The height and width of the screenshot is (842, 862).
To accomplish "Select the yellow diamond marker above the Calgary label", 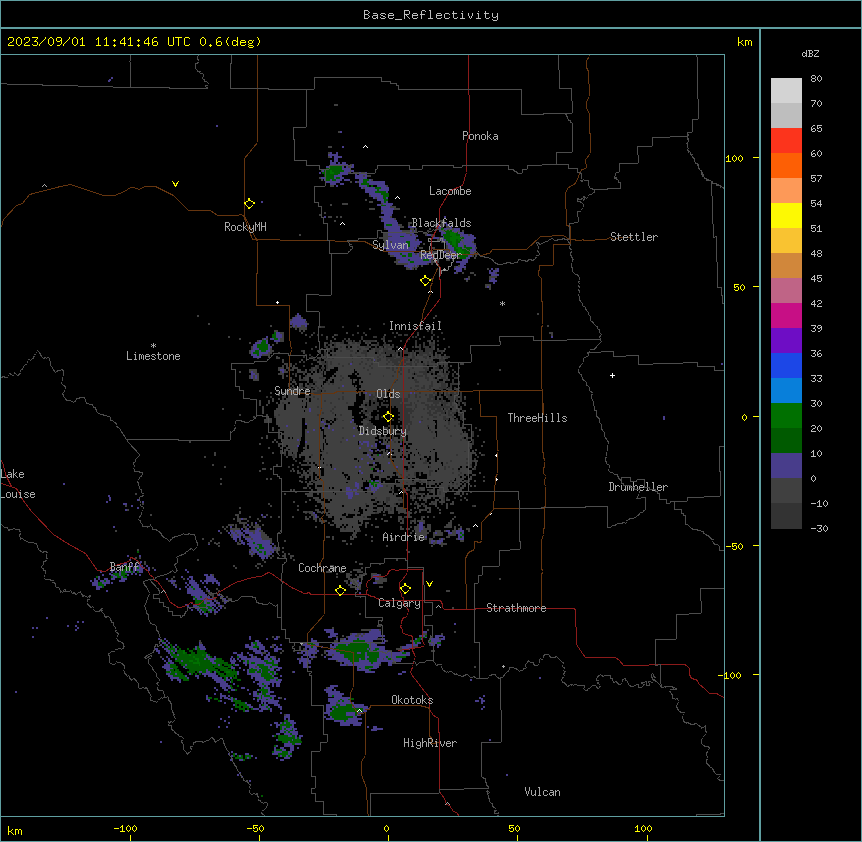I will (405, 589).
